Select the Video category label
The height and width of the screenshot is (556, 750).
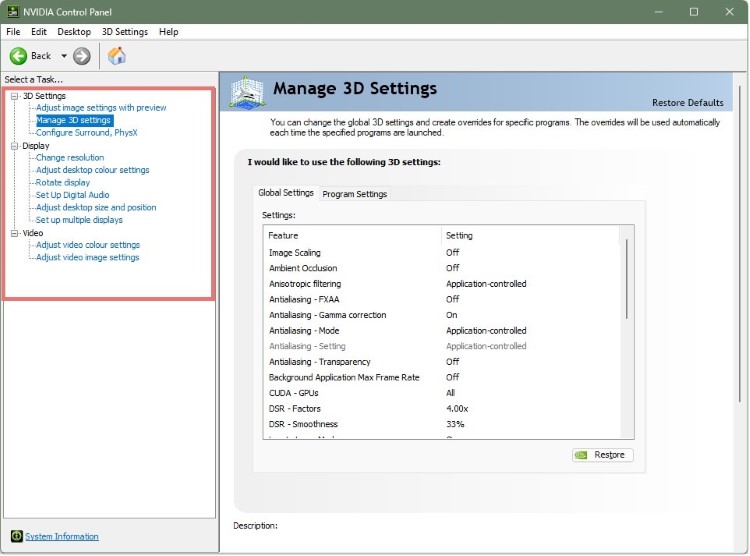coord(33,233)
